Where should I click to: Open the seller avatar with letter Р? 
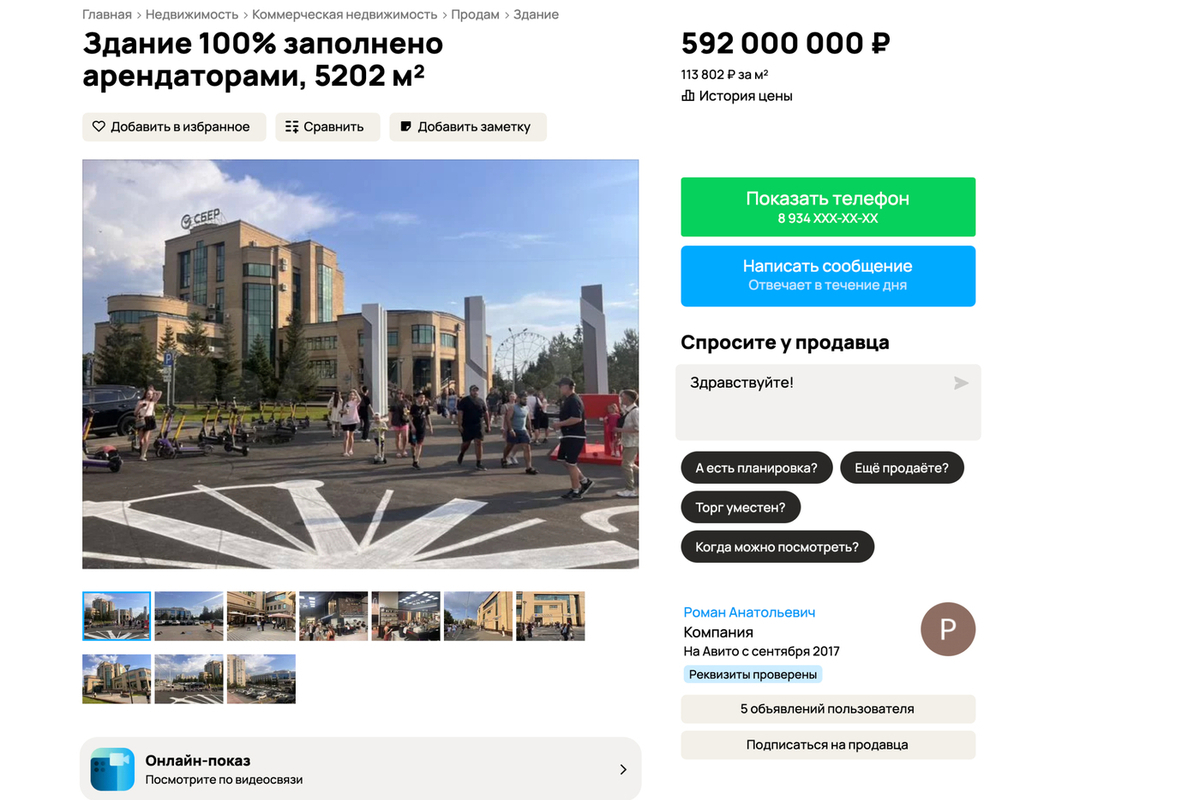tap(948, 629)
